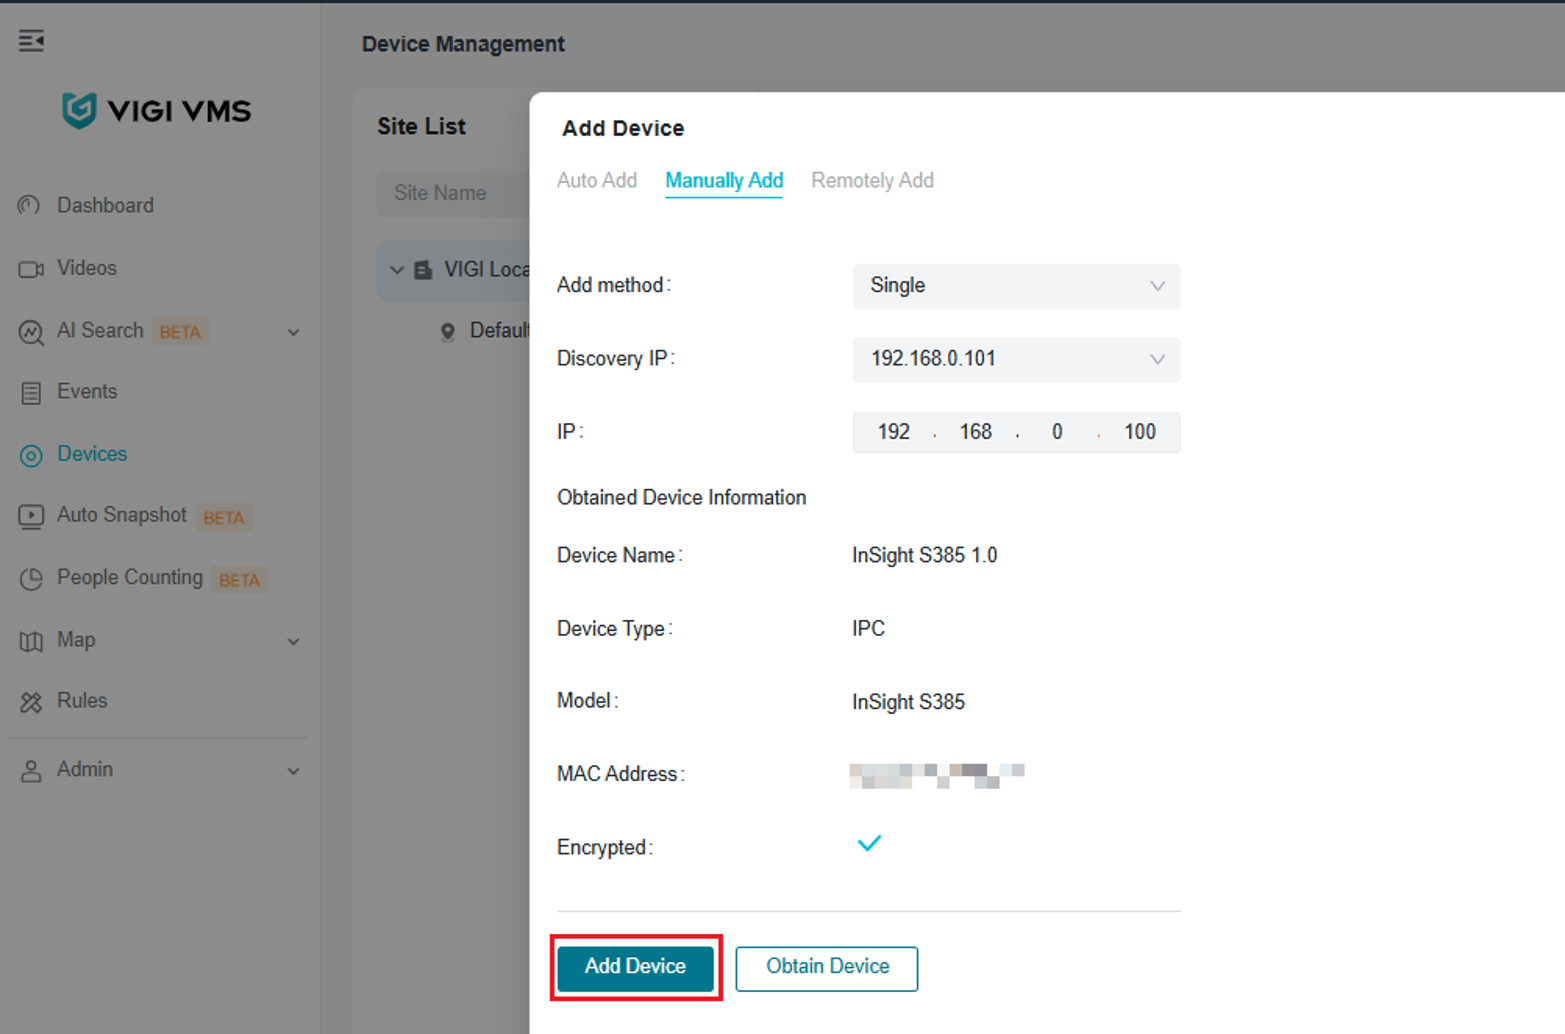Click the last IP octet 100
Screen dimensions: 1565x1034
point(1140,432)
